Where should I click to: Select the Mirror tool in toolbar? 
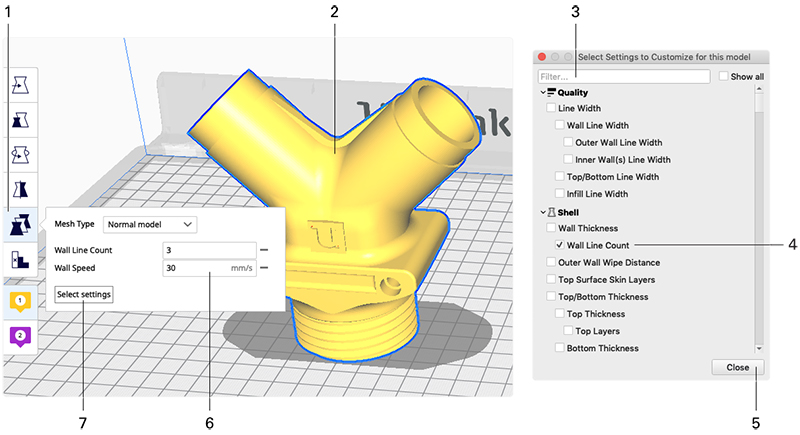20,189
